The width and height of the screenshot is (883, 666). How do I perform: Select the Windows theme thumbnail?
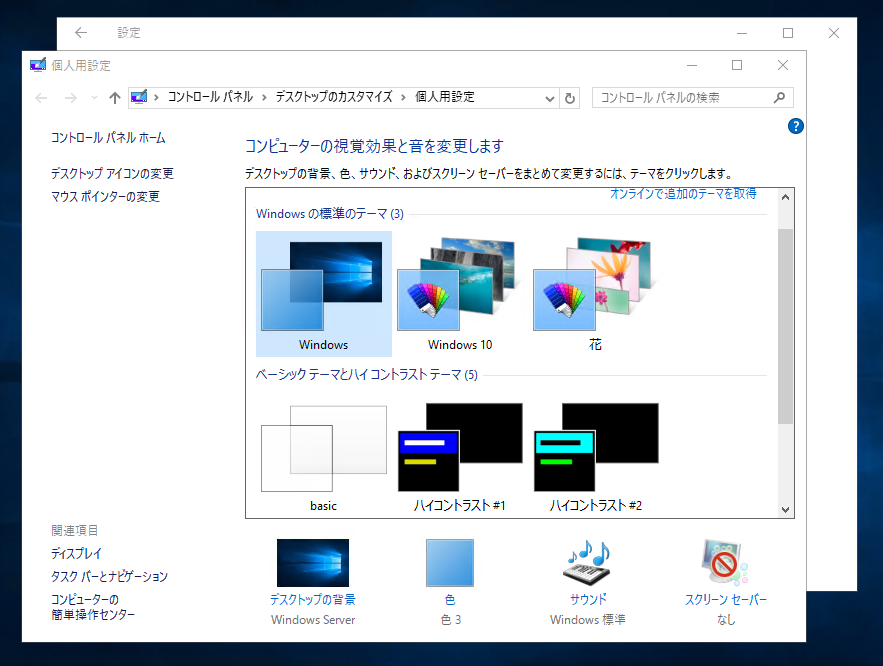323,294
